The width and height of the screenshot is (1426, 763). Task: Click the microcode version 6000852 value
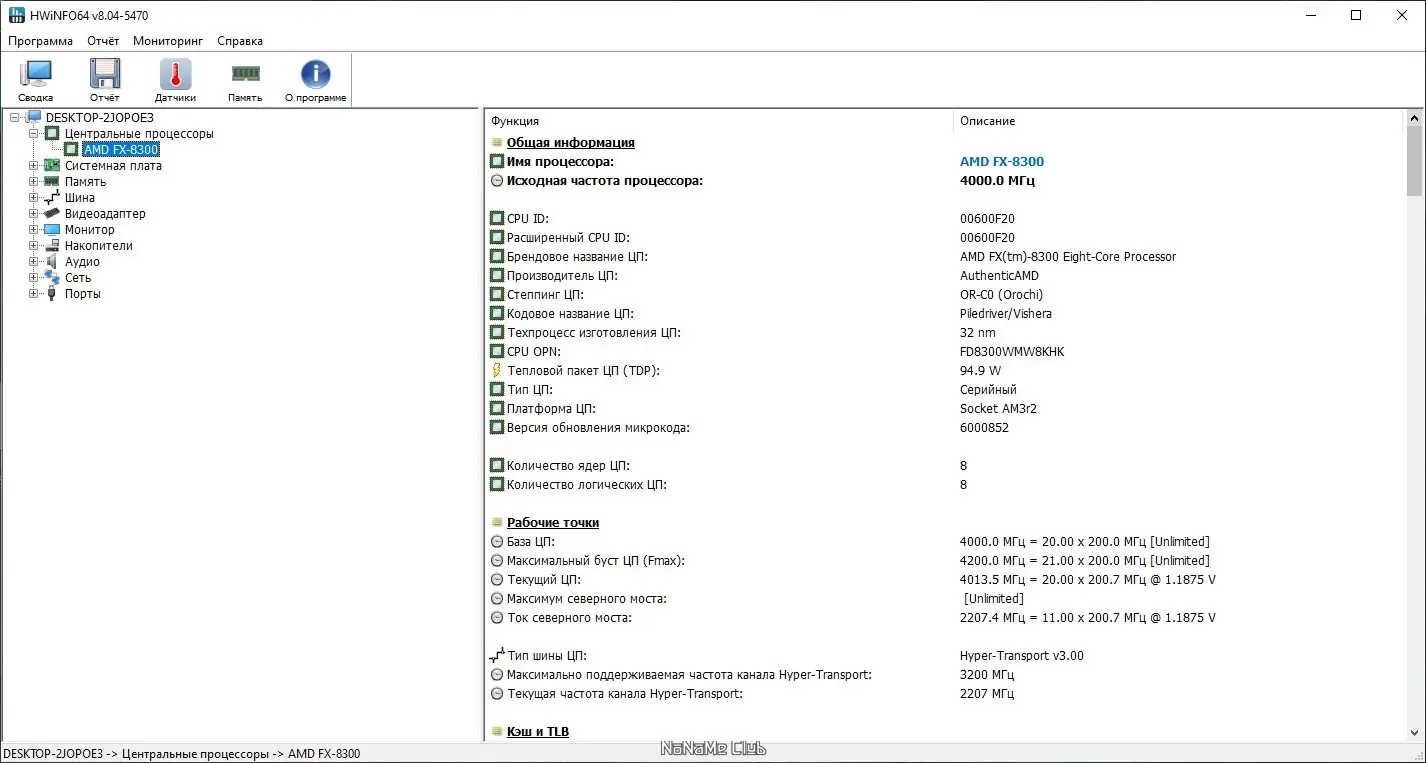985,428
